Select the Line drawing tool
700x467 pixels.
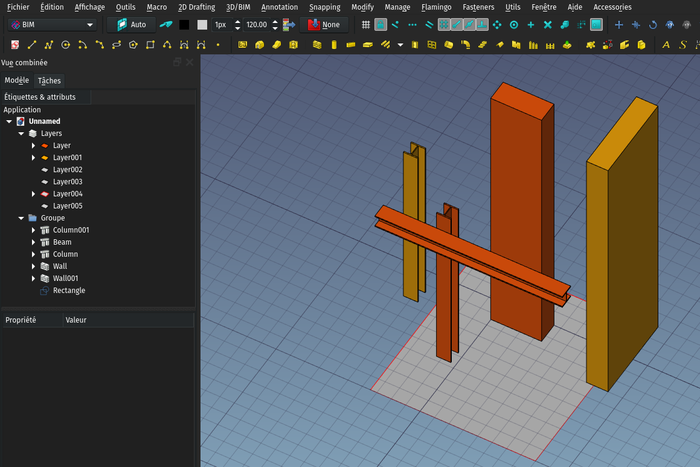[32, 44]
